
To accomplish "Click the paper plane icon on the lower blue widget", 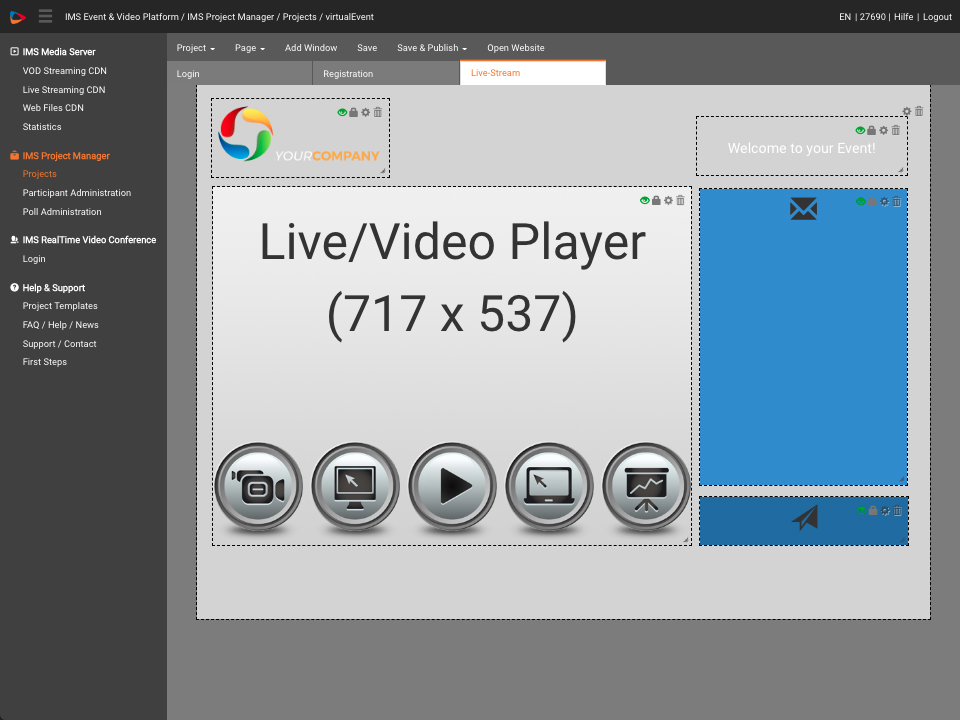I will pyautogui.click(x=803, y=519).
